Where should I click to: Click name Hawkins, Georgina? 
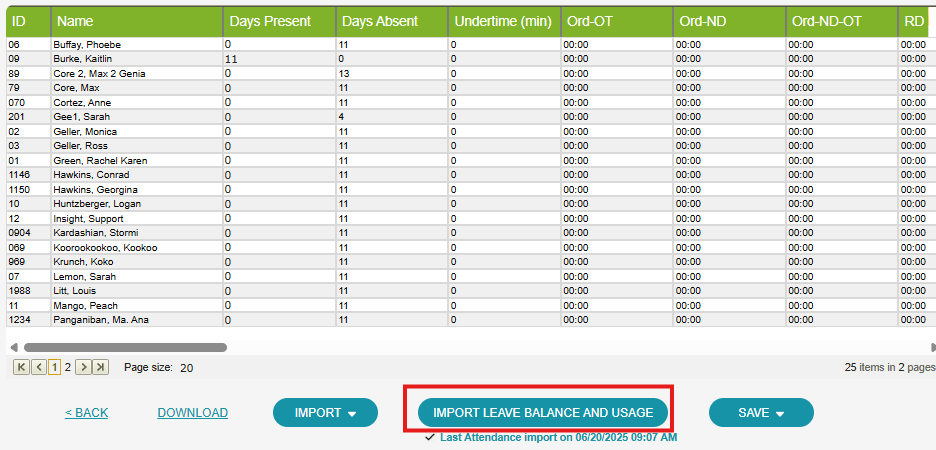(95, 190)
